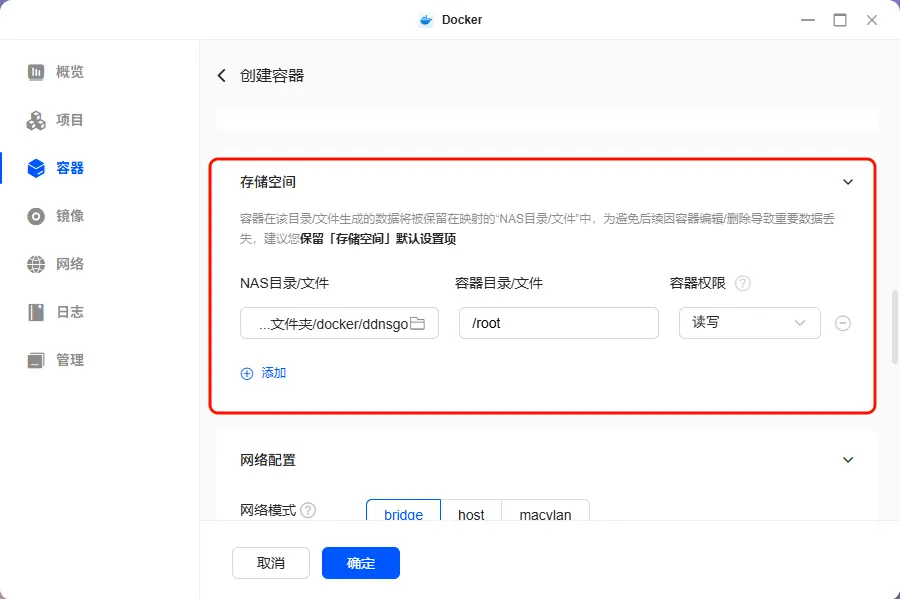Image resolution: width=900 pixels, height=599 pixels.
Task: Click 添加 to add storage mapping
Action: click(264, 373)
